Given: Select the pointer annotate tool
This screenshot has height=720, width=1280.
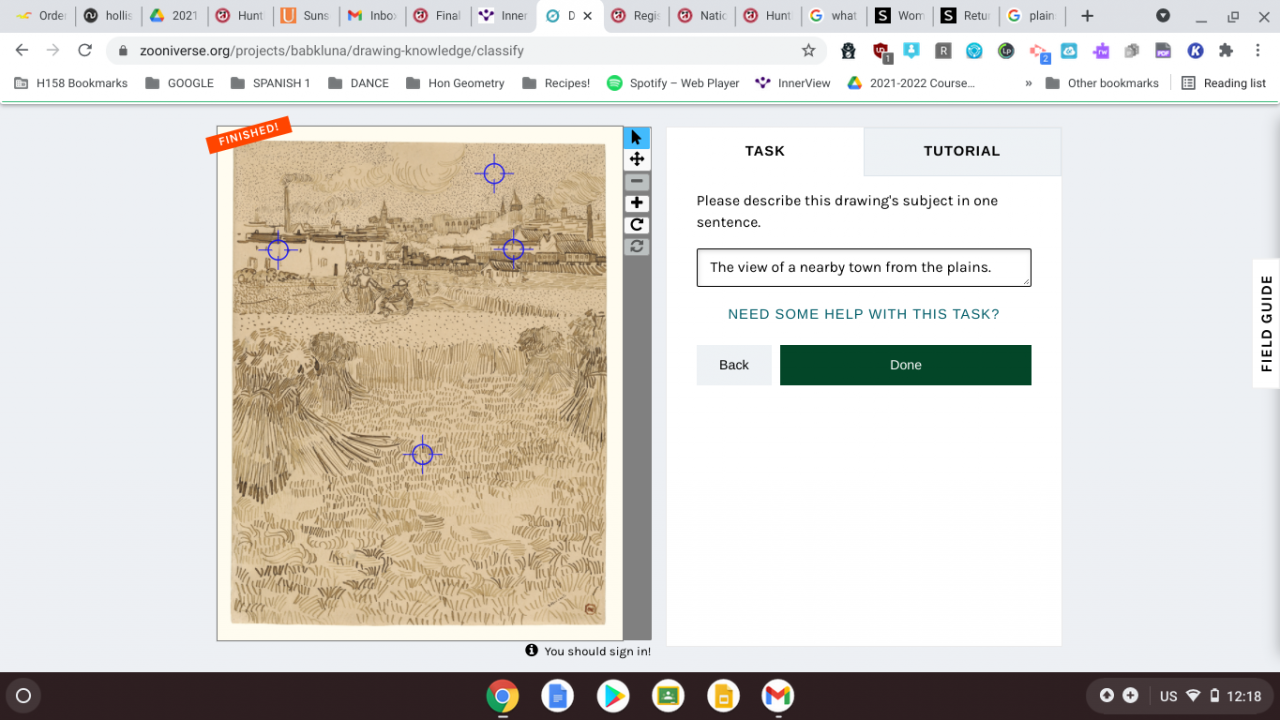Looking at the screenshot, I should coord(636,138).
